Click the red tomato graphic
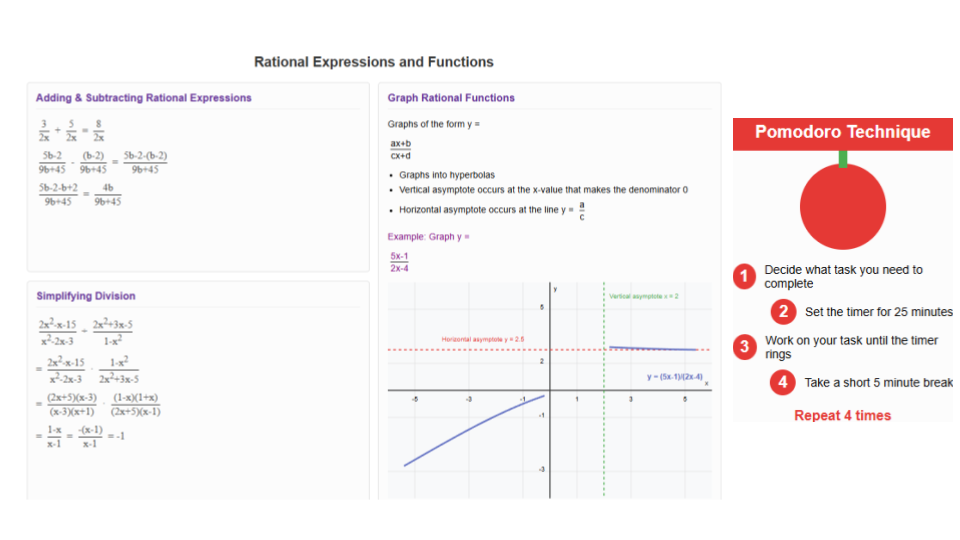This screenshot has height=540, width=960. (x=842, y=207)
